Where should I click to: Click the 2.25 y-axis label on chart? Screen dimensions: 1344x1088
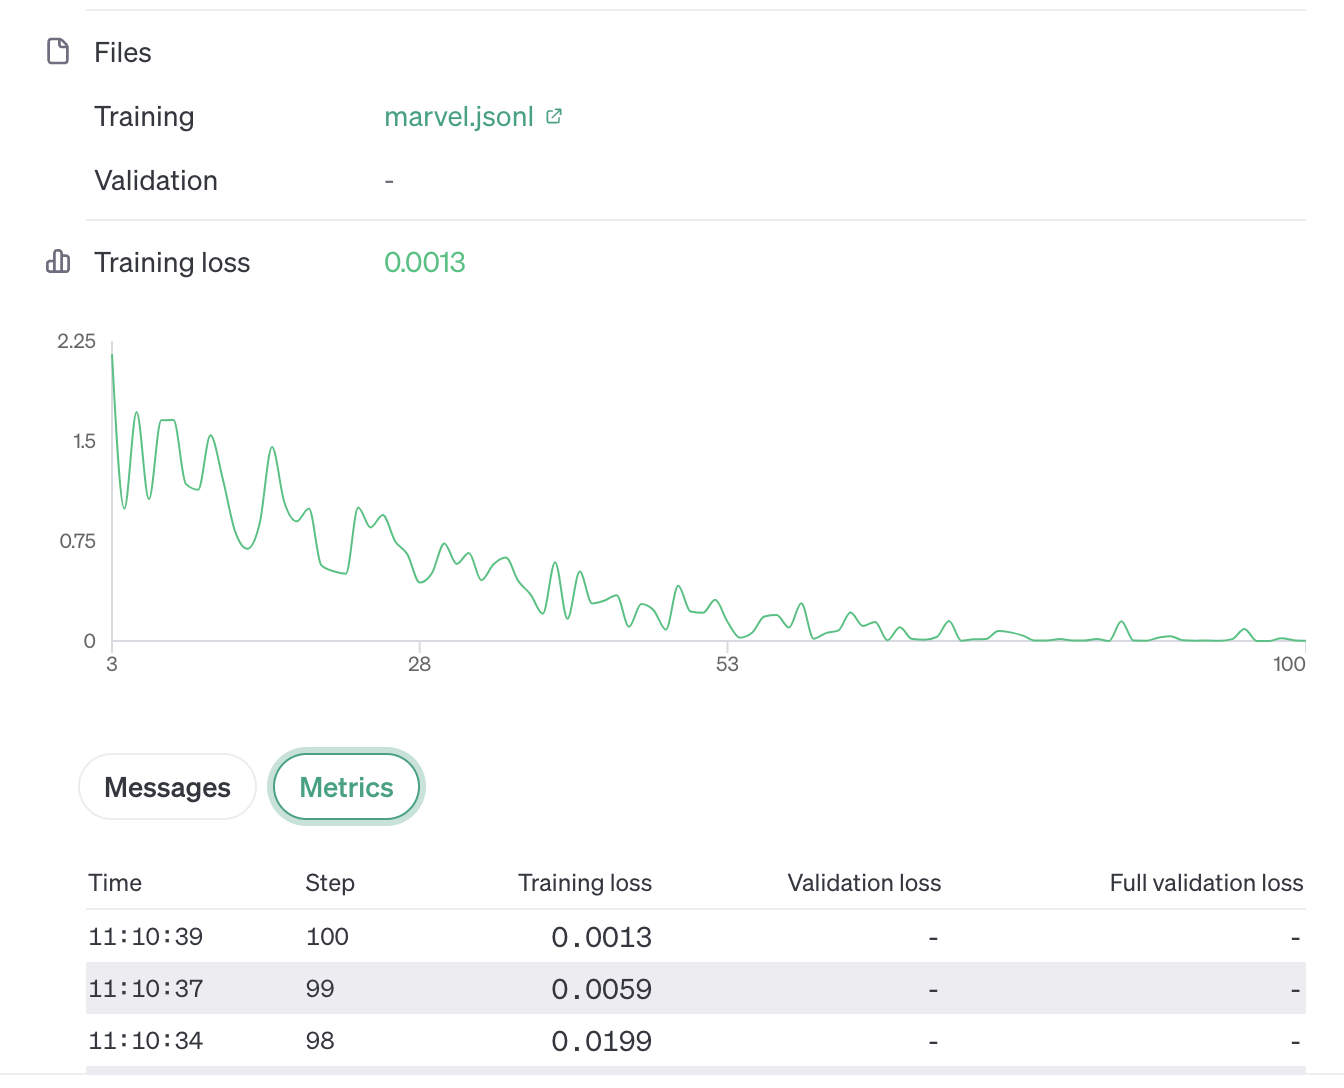[77, 341]
